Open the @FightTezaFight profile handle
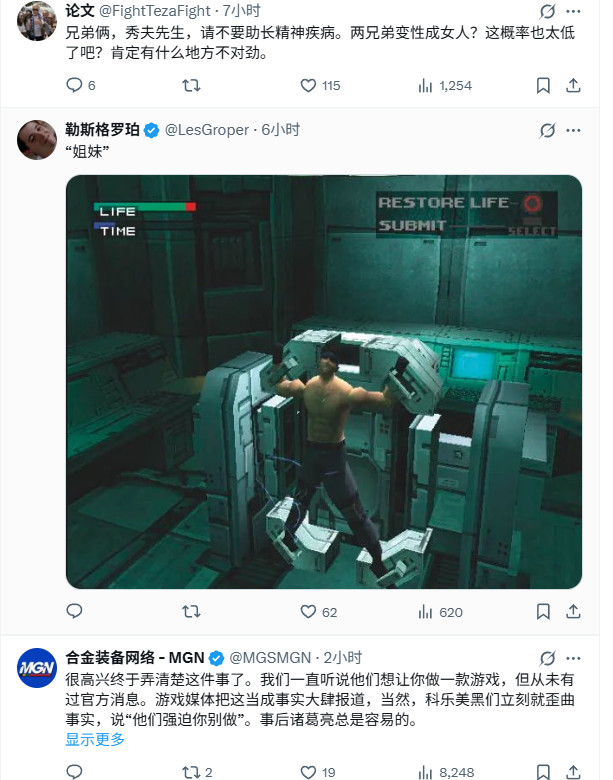This screenshot has height=780, width=613. (x=155, y=10)
